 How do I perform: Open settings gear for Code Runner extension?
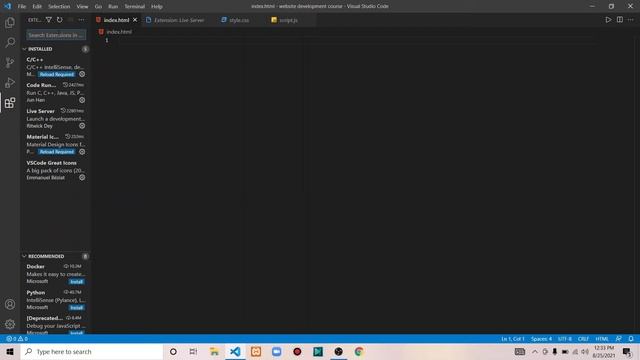[82, 100]
